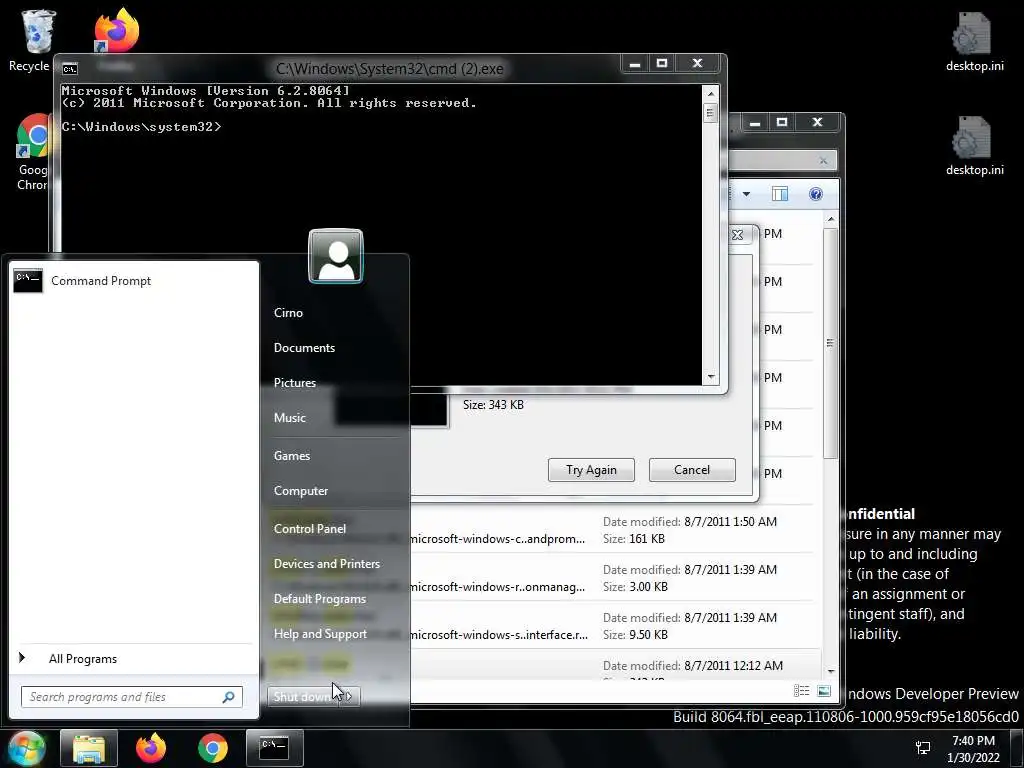Open Devices and Printers in Start menu
Viewport: 1024px width, 768px height.
click(x=327, y=564)
